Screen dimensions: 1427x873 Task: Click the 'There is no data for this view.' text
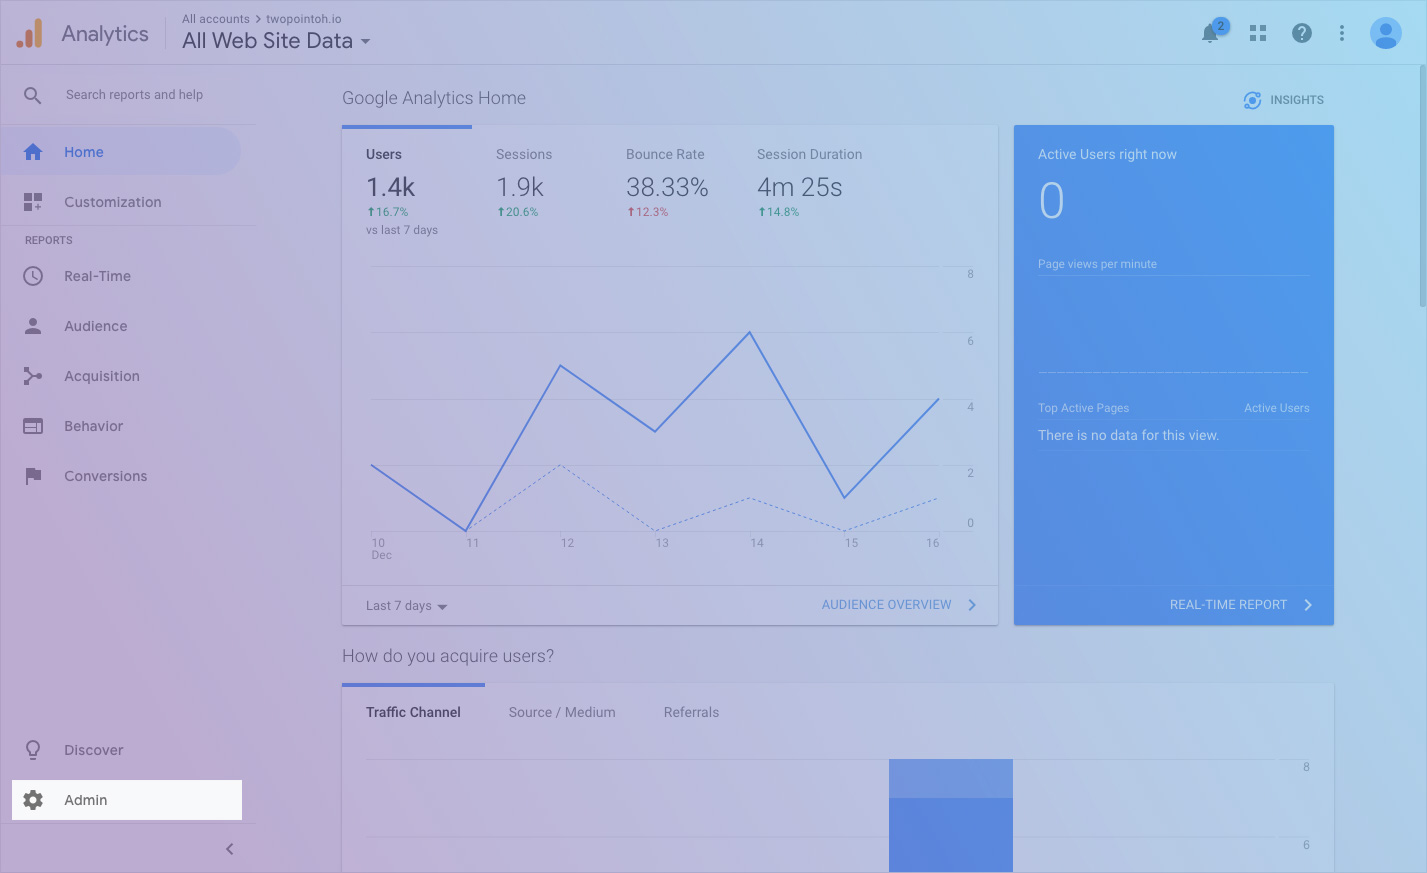[x=1128, y=435]
